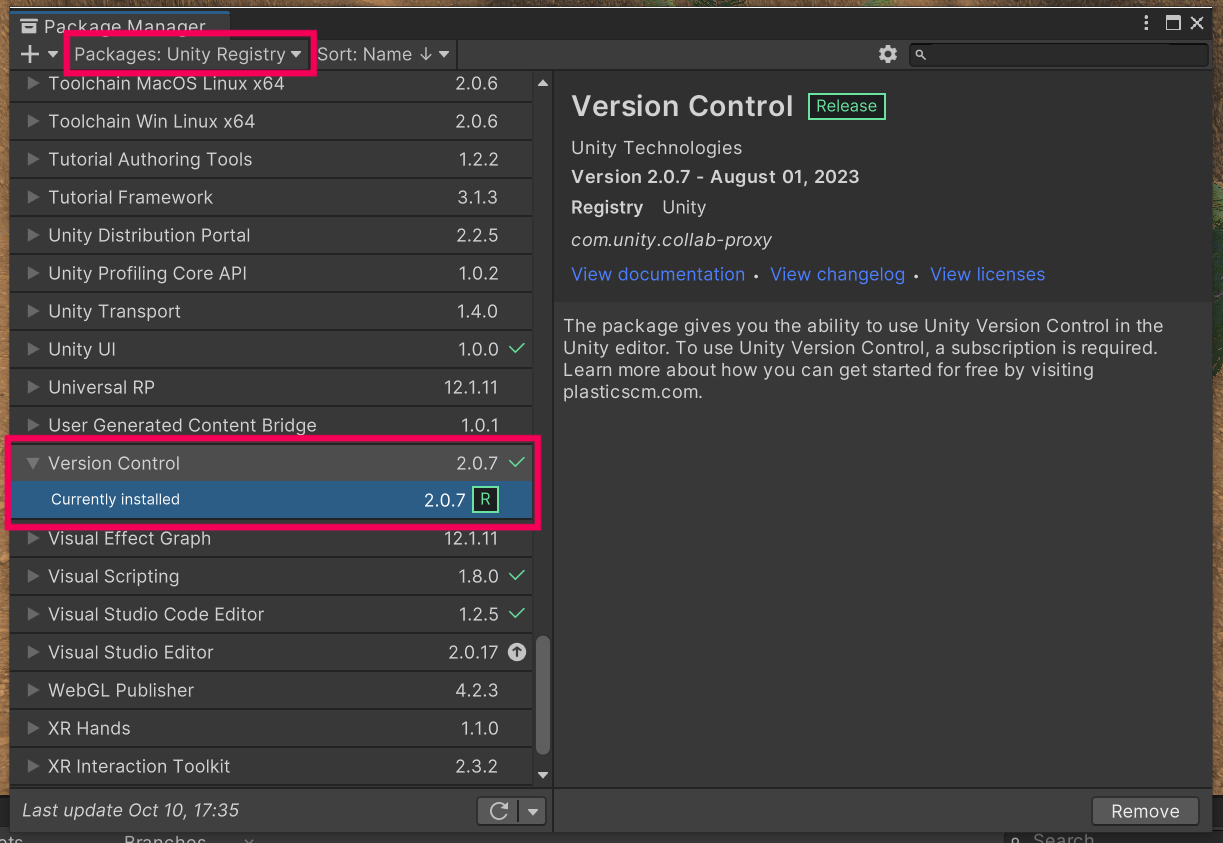Click the Remove button
Image resolution: width=1223 pixels, height=843 pixels.
[x=1145, y=811]
